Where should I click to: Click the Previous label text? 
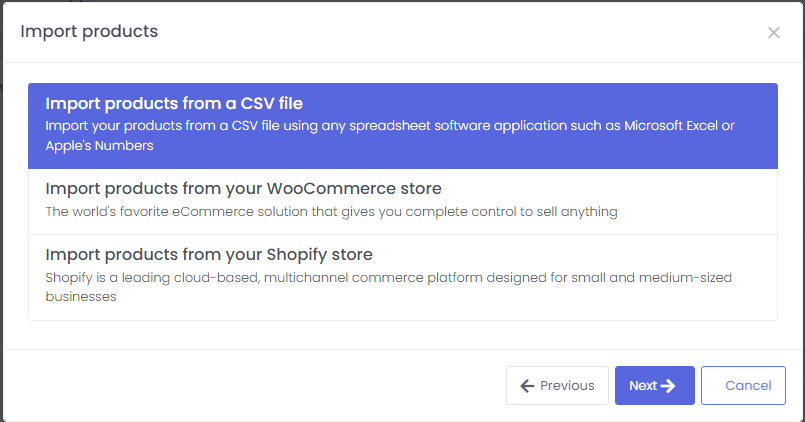point(567,386)
